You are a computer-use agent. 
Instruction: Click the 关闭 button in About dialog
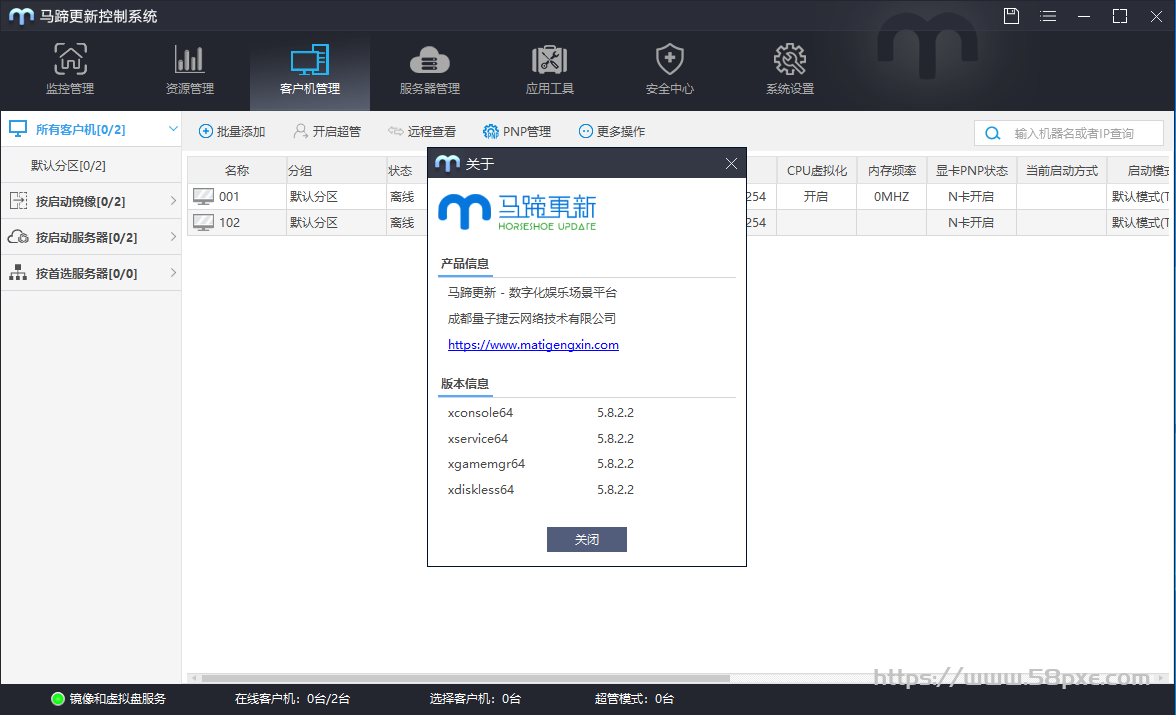click(586, 539)
